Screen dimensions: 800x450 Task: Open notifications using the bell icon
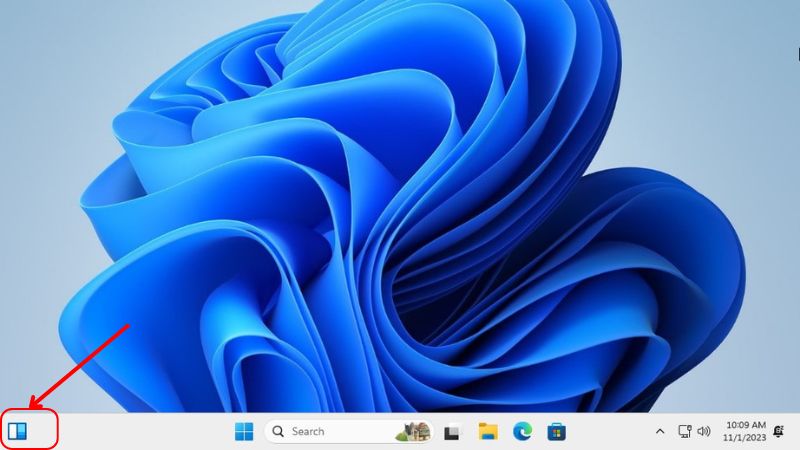point(779,431)
